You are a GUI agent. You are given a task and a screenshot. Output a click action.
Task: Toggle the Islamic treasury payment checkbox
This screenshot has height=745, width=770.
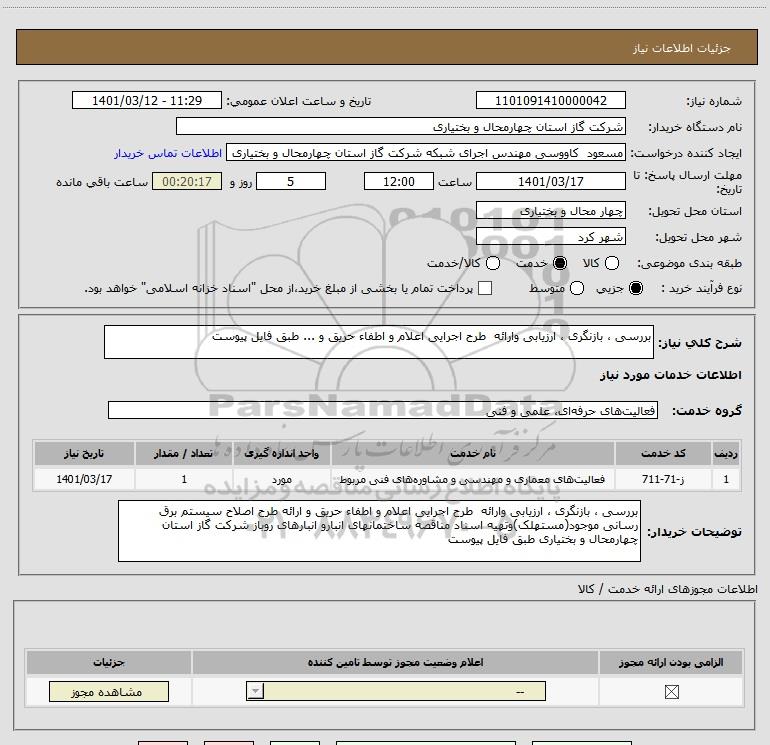point(485,288)
